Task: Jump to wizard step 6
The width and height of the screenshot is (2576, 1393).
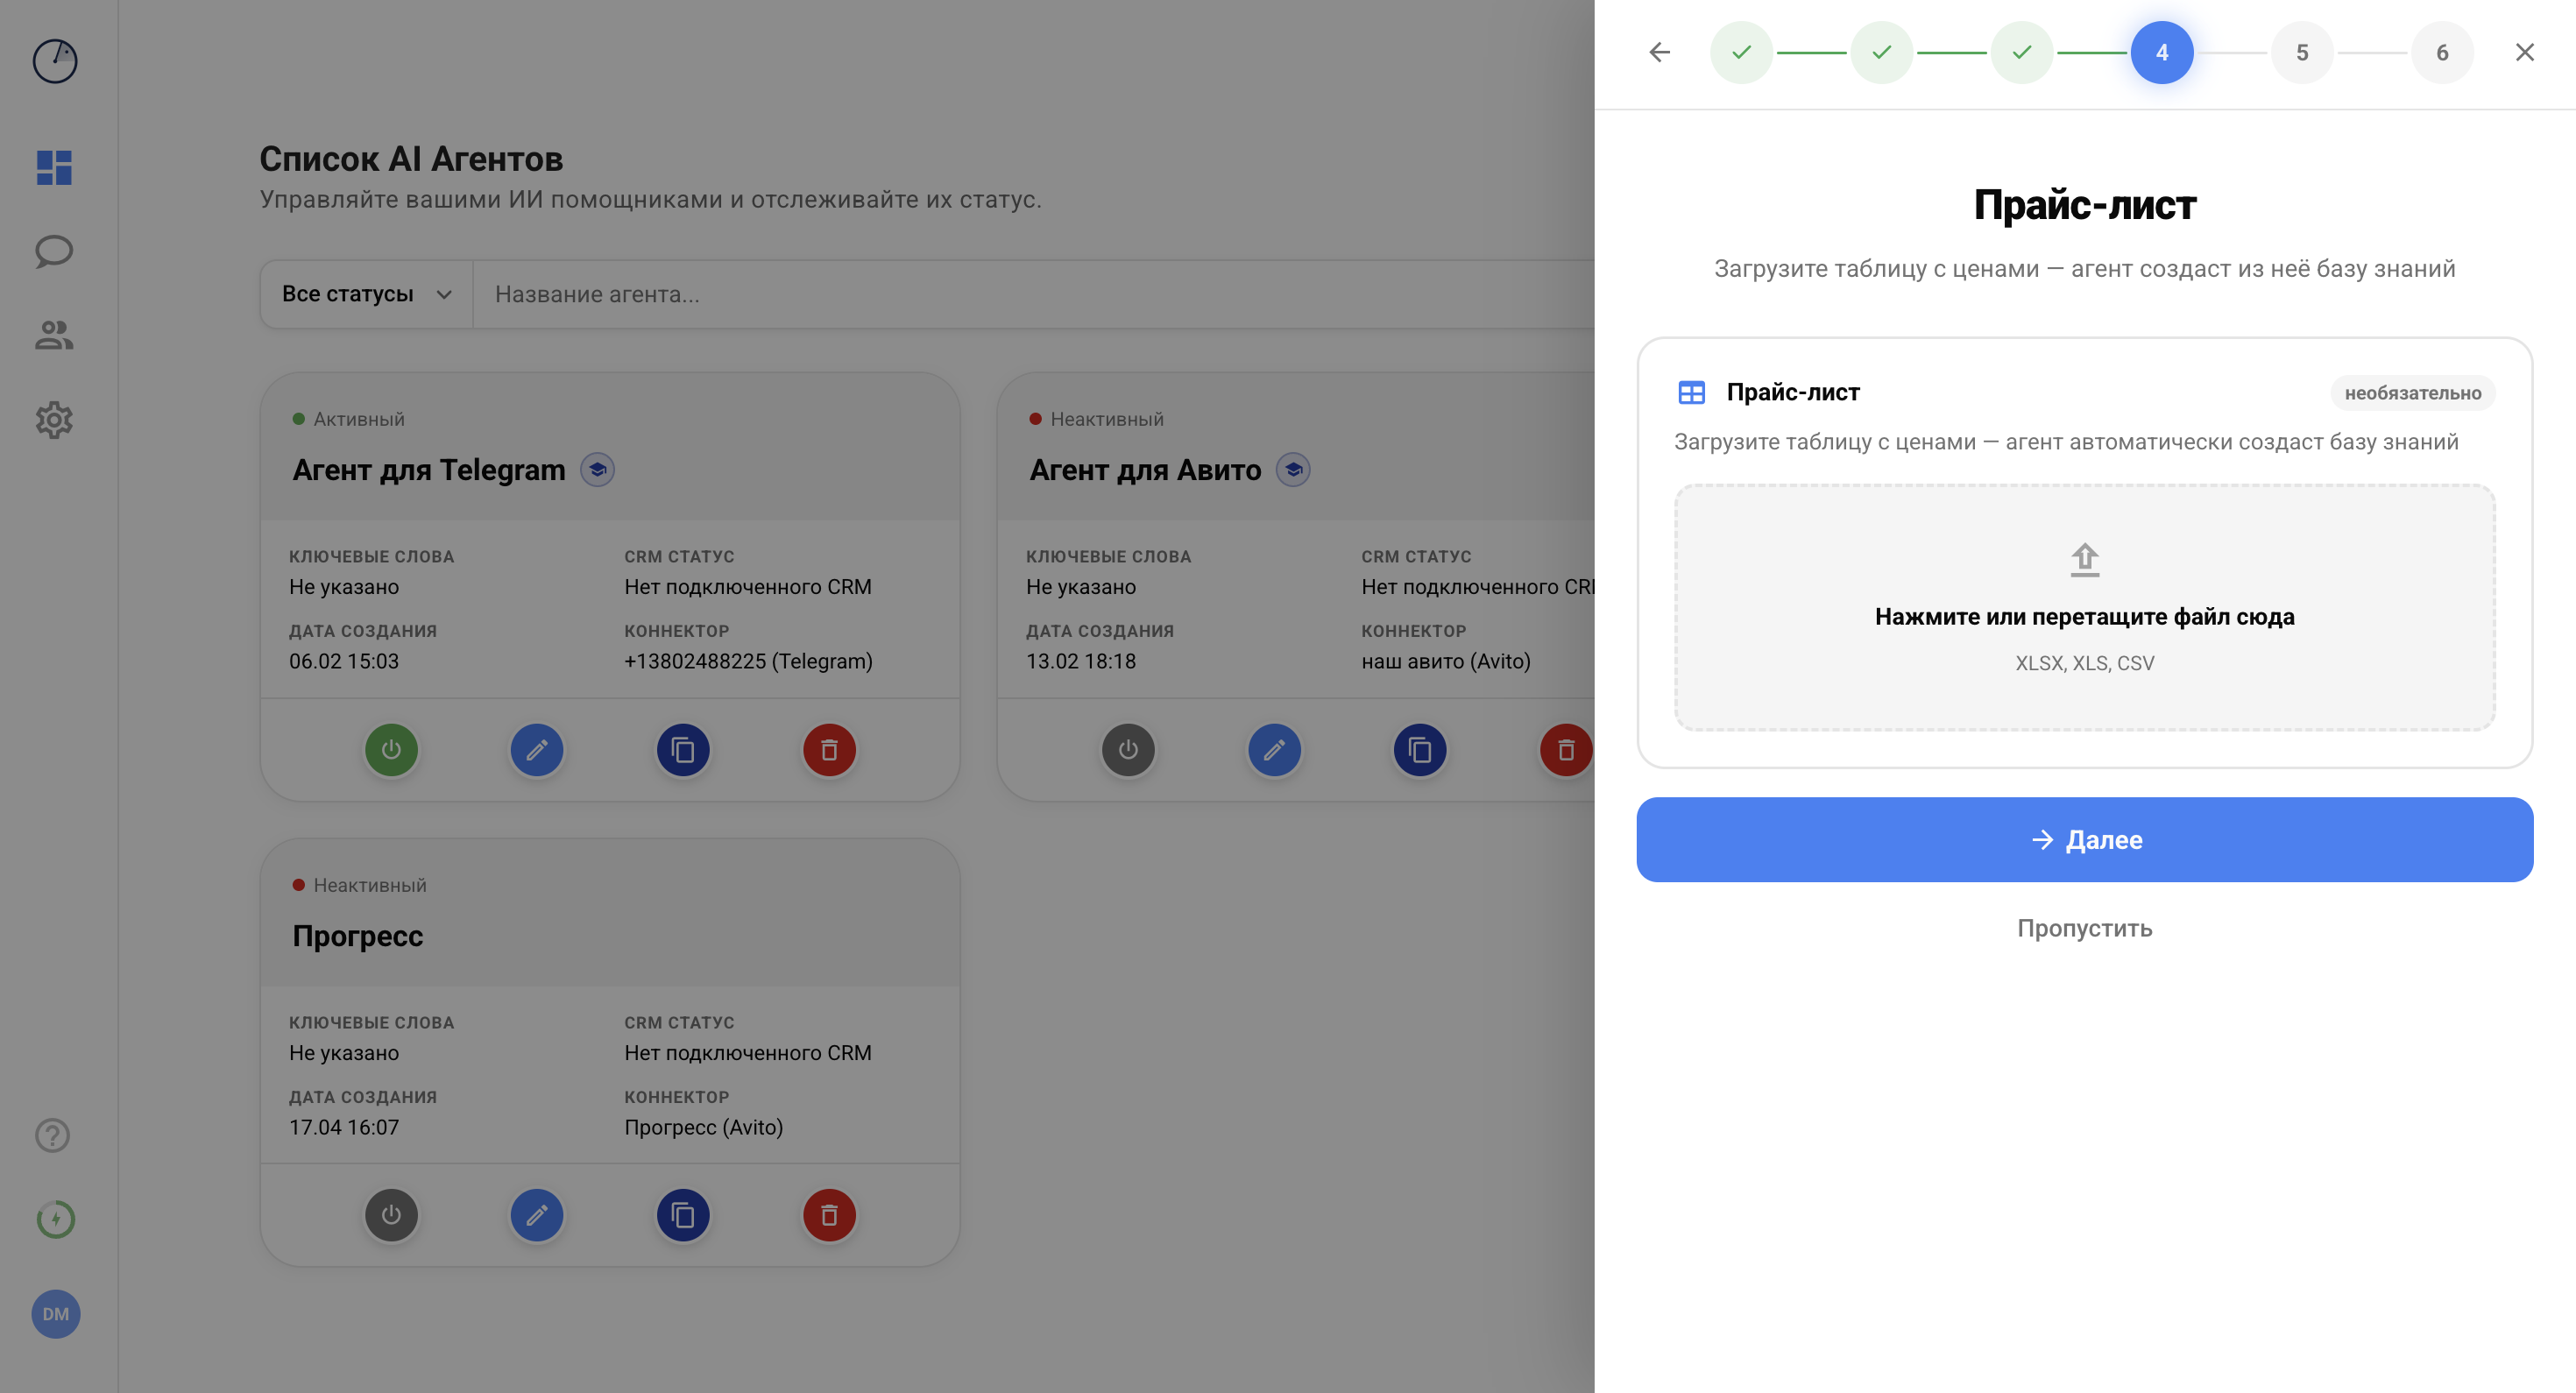Action: click(x=2442, y=52)
